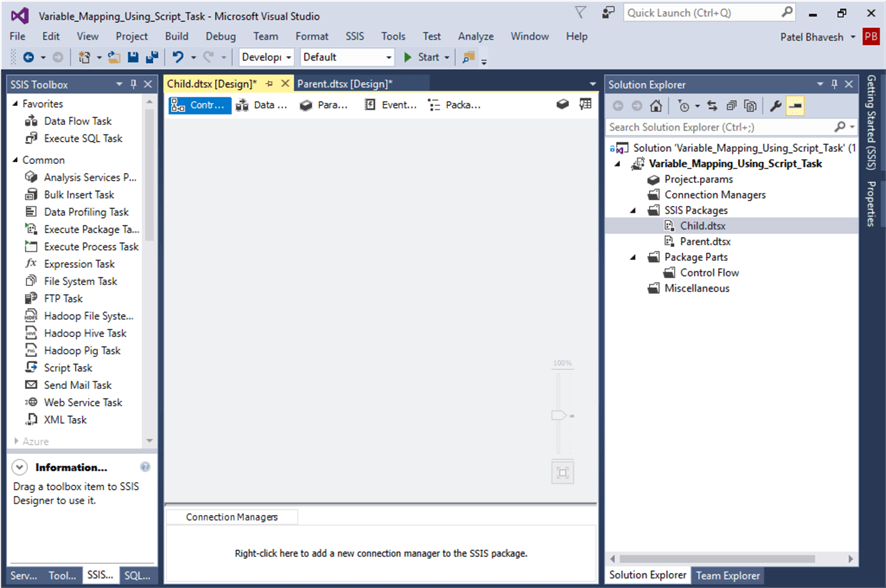The width and height of the screenshot is (886, 588).
Task: Open the Solution Configurations dropdown showing Development
Action: click(x=266, y=57)
